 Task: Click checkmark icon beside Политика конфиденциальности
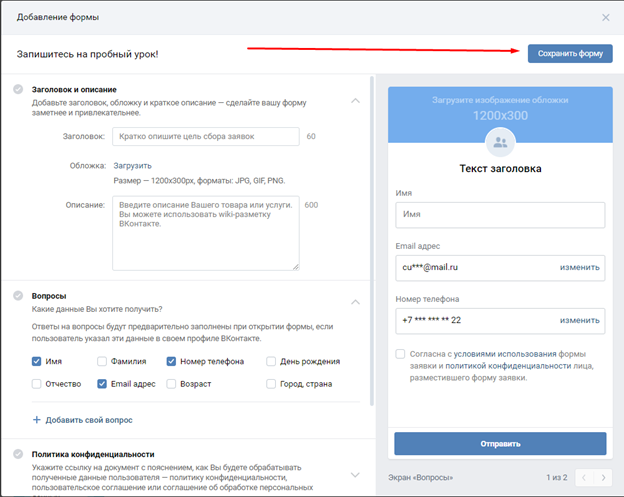tap(18, 454)
